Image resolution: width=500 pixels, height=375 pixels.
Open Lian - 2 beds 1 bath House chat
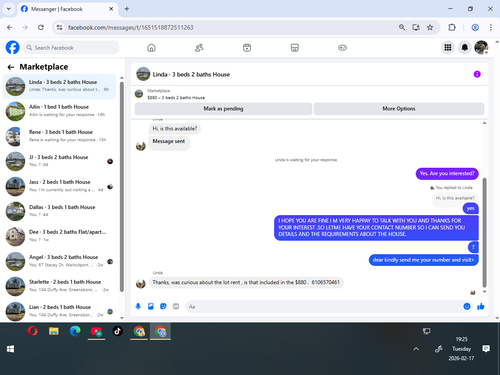(x=59, y=311)
